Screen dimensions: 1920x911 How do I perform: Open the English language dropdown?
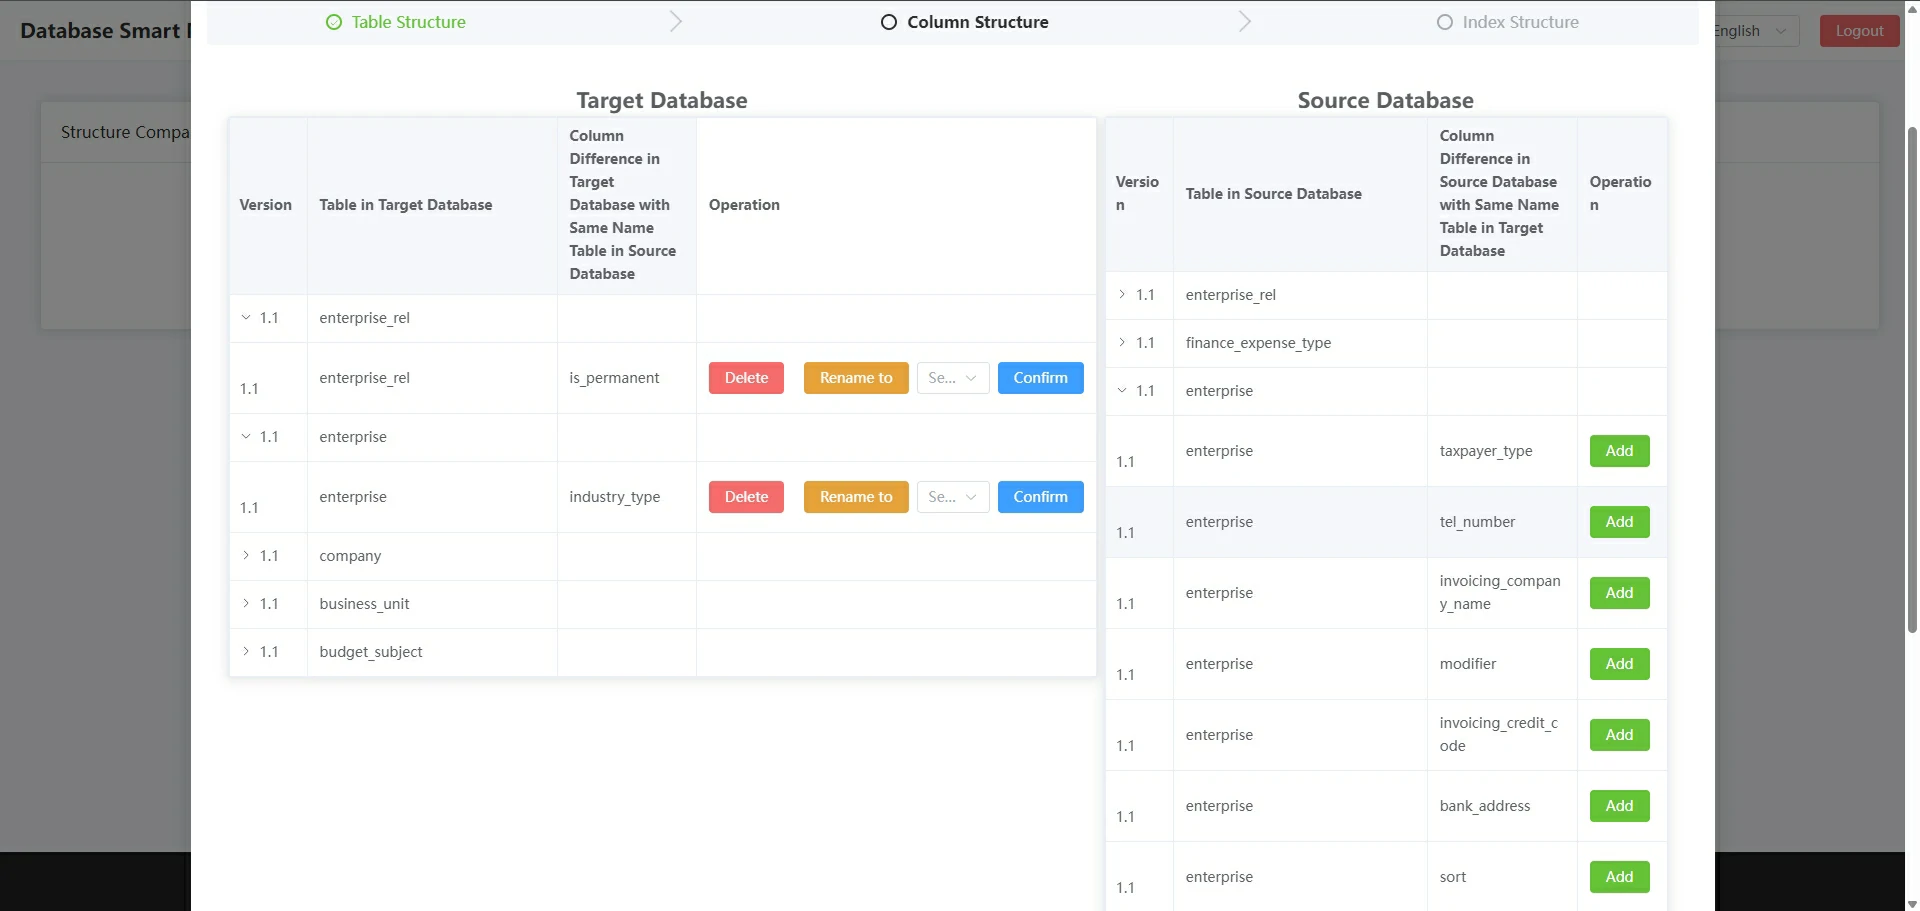[x=1754, y=31]
